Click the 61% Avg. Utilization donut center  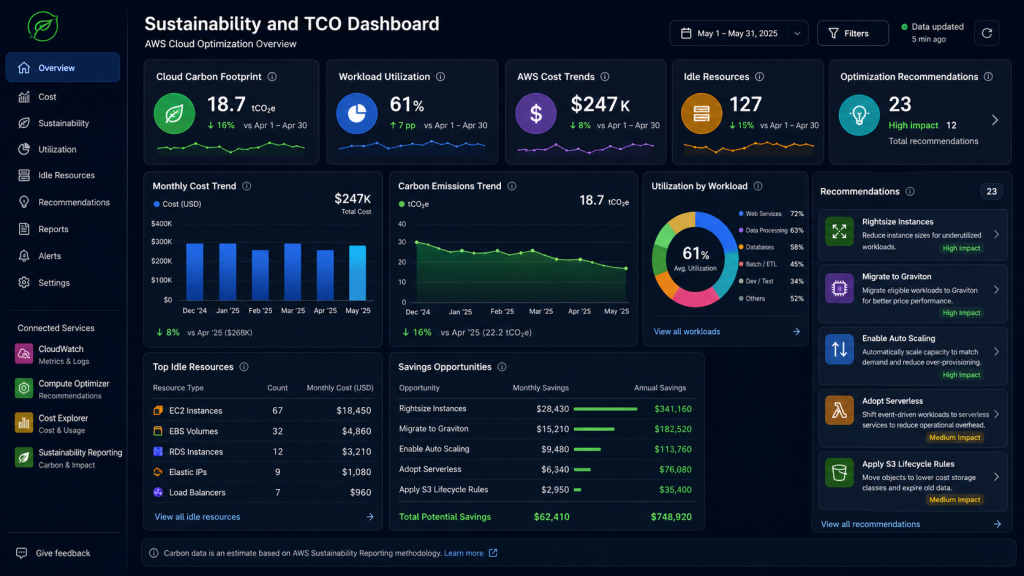696,258
